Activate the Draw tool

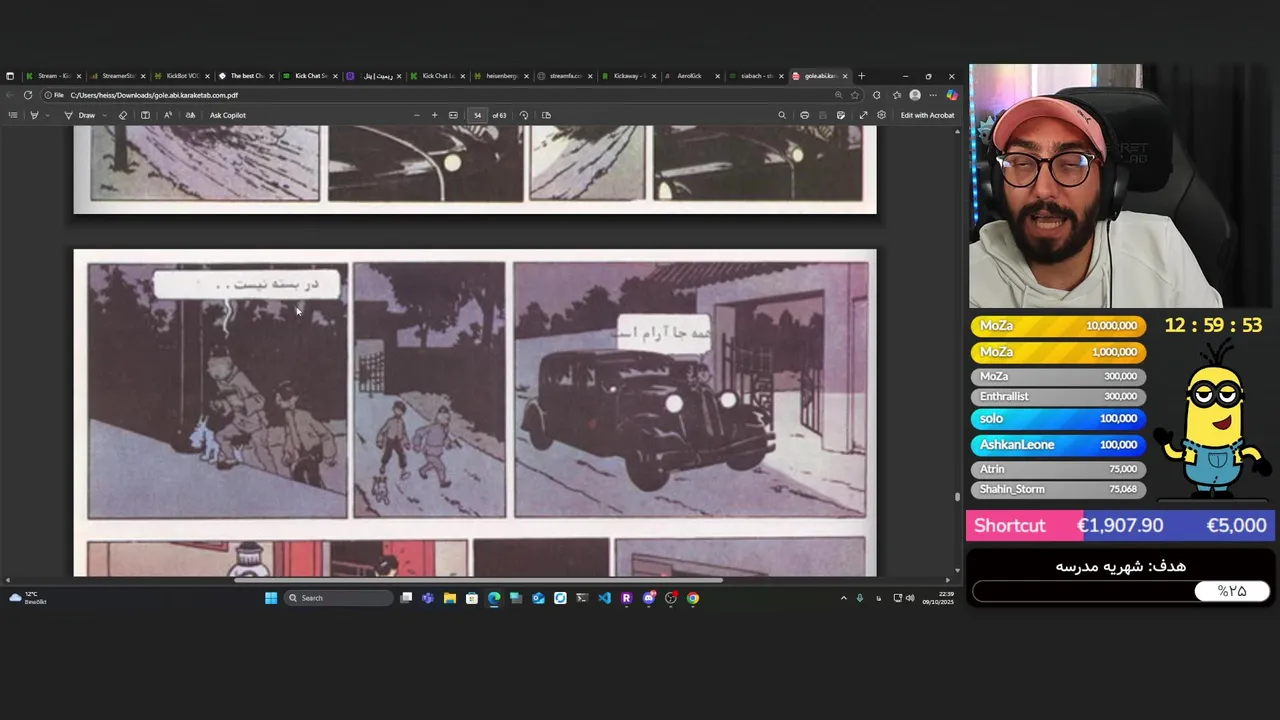pos(80,115)
